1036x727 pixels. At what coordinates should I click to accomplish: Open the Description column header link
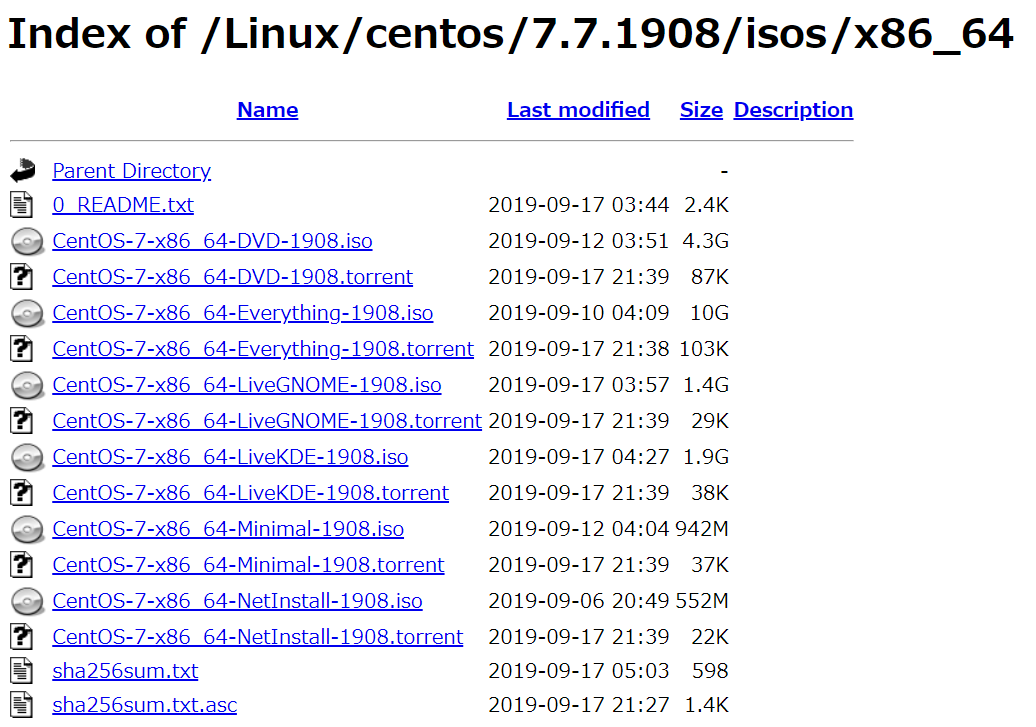pyautogui.click(x=793, y=110)
